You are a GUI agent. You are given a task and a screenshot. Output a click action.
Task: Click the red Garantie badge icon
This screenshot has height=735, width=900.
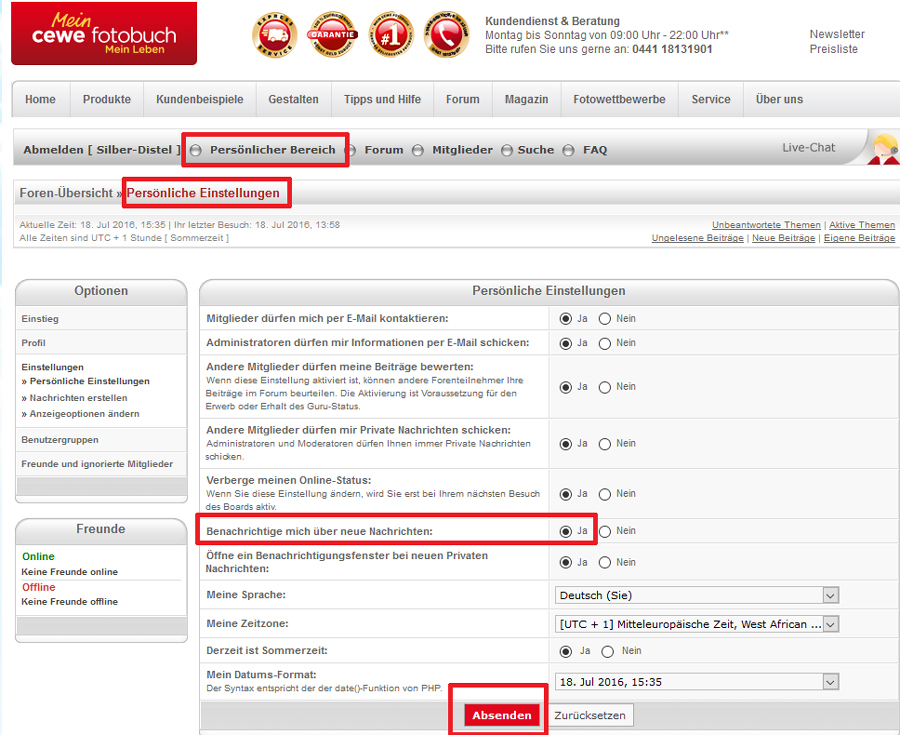(332, 34)
